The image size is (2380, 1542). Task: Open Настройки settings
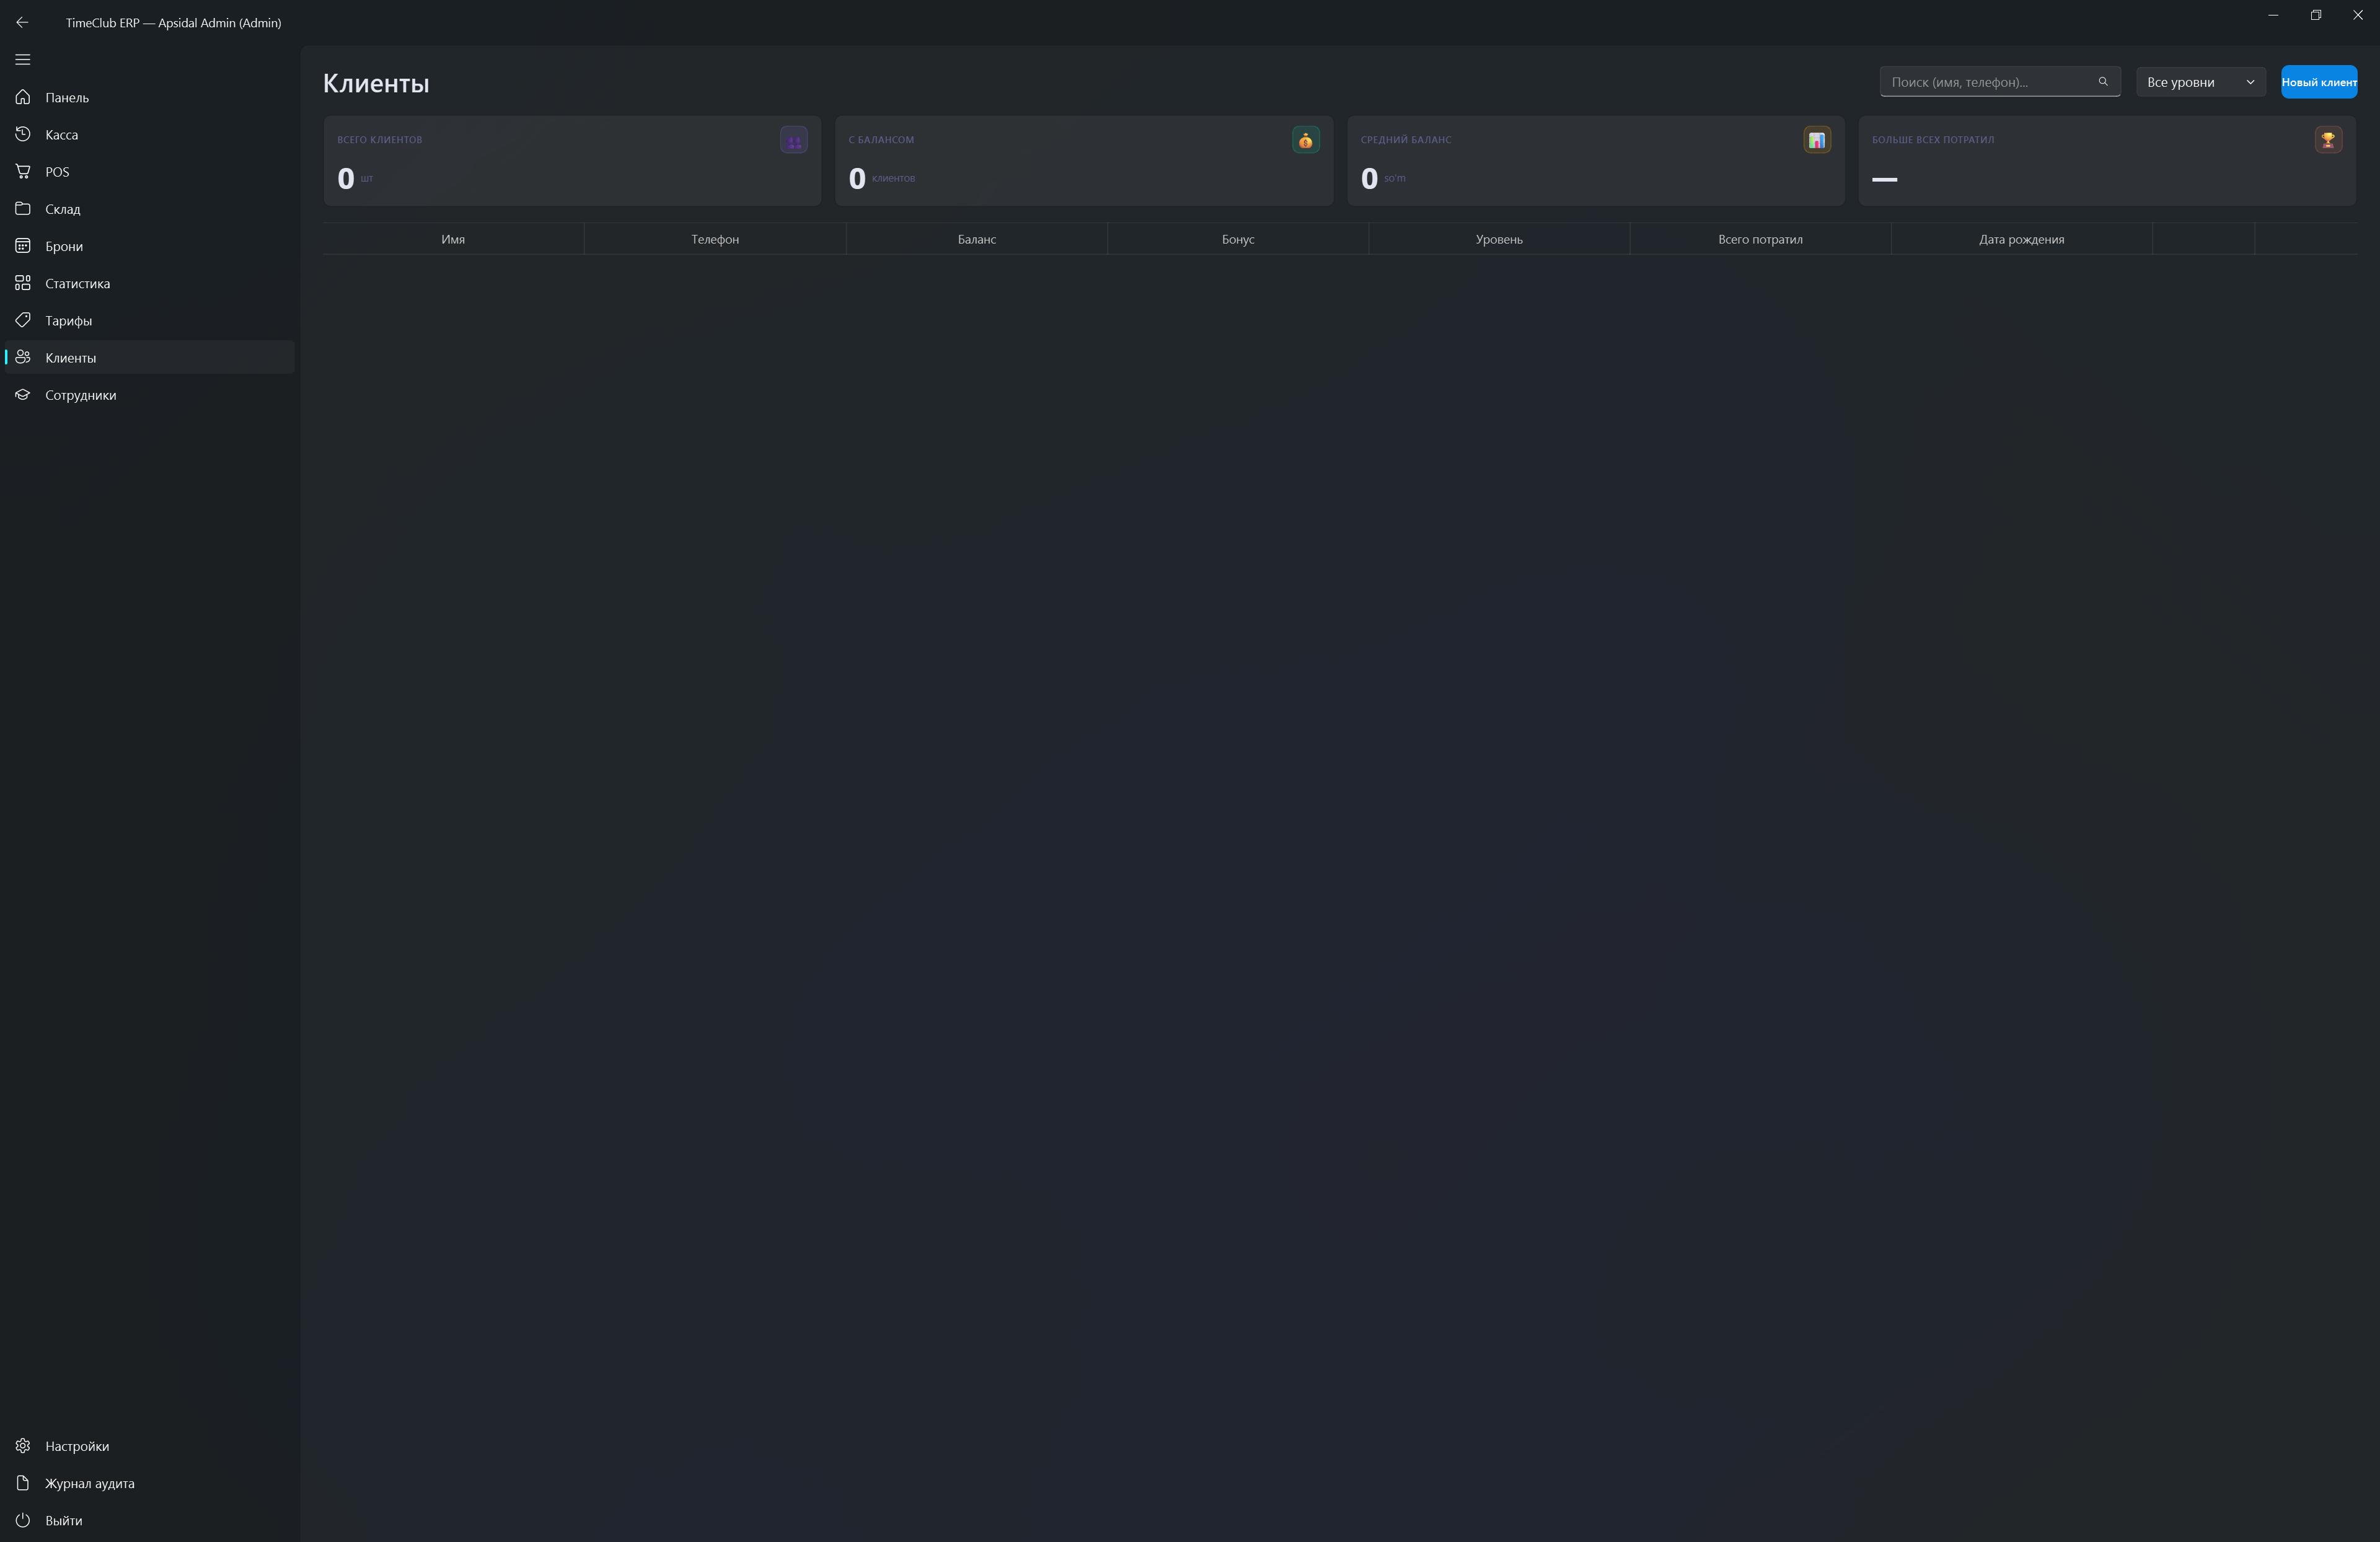pos(150,1446)
